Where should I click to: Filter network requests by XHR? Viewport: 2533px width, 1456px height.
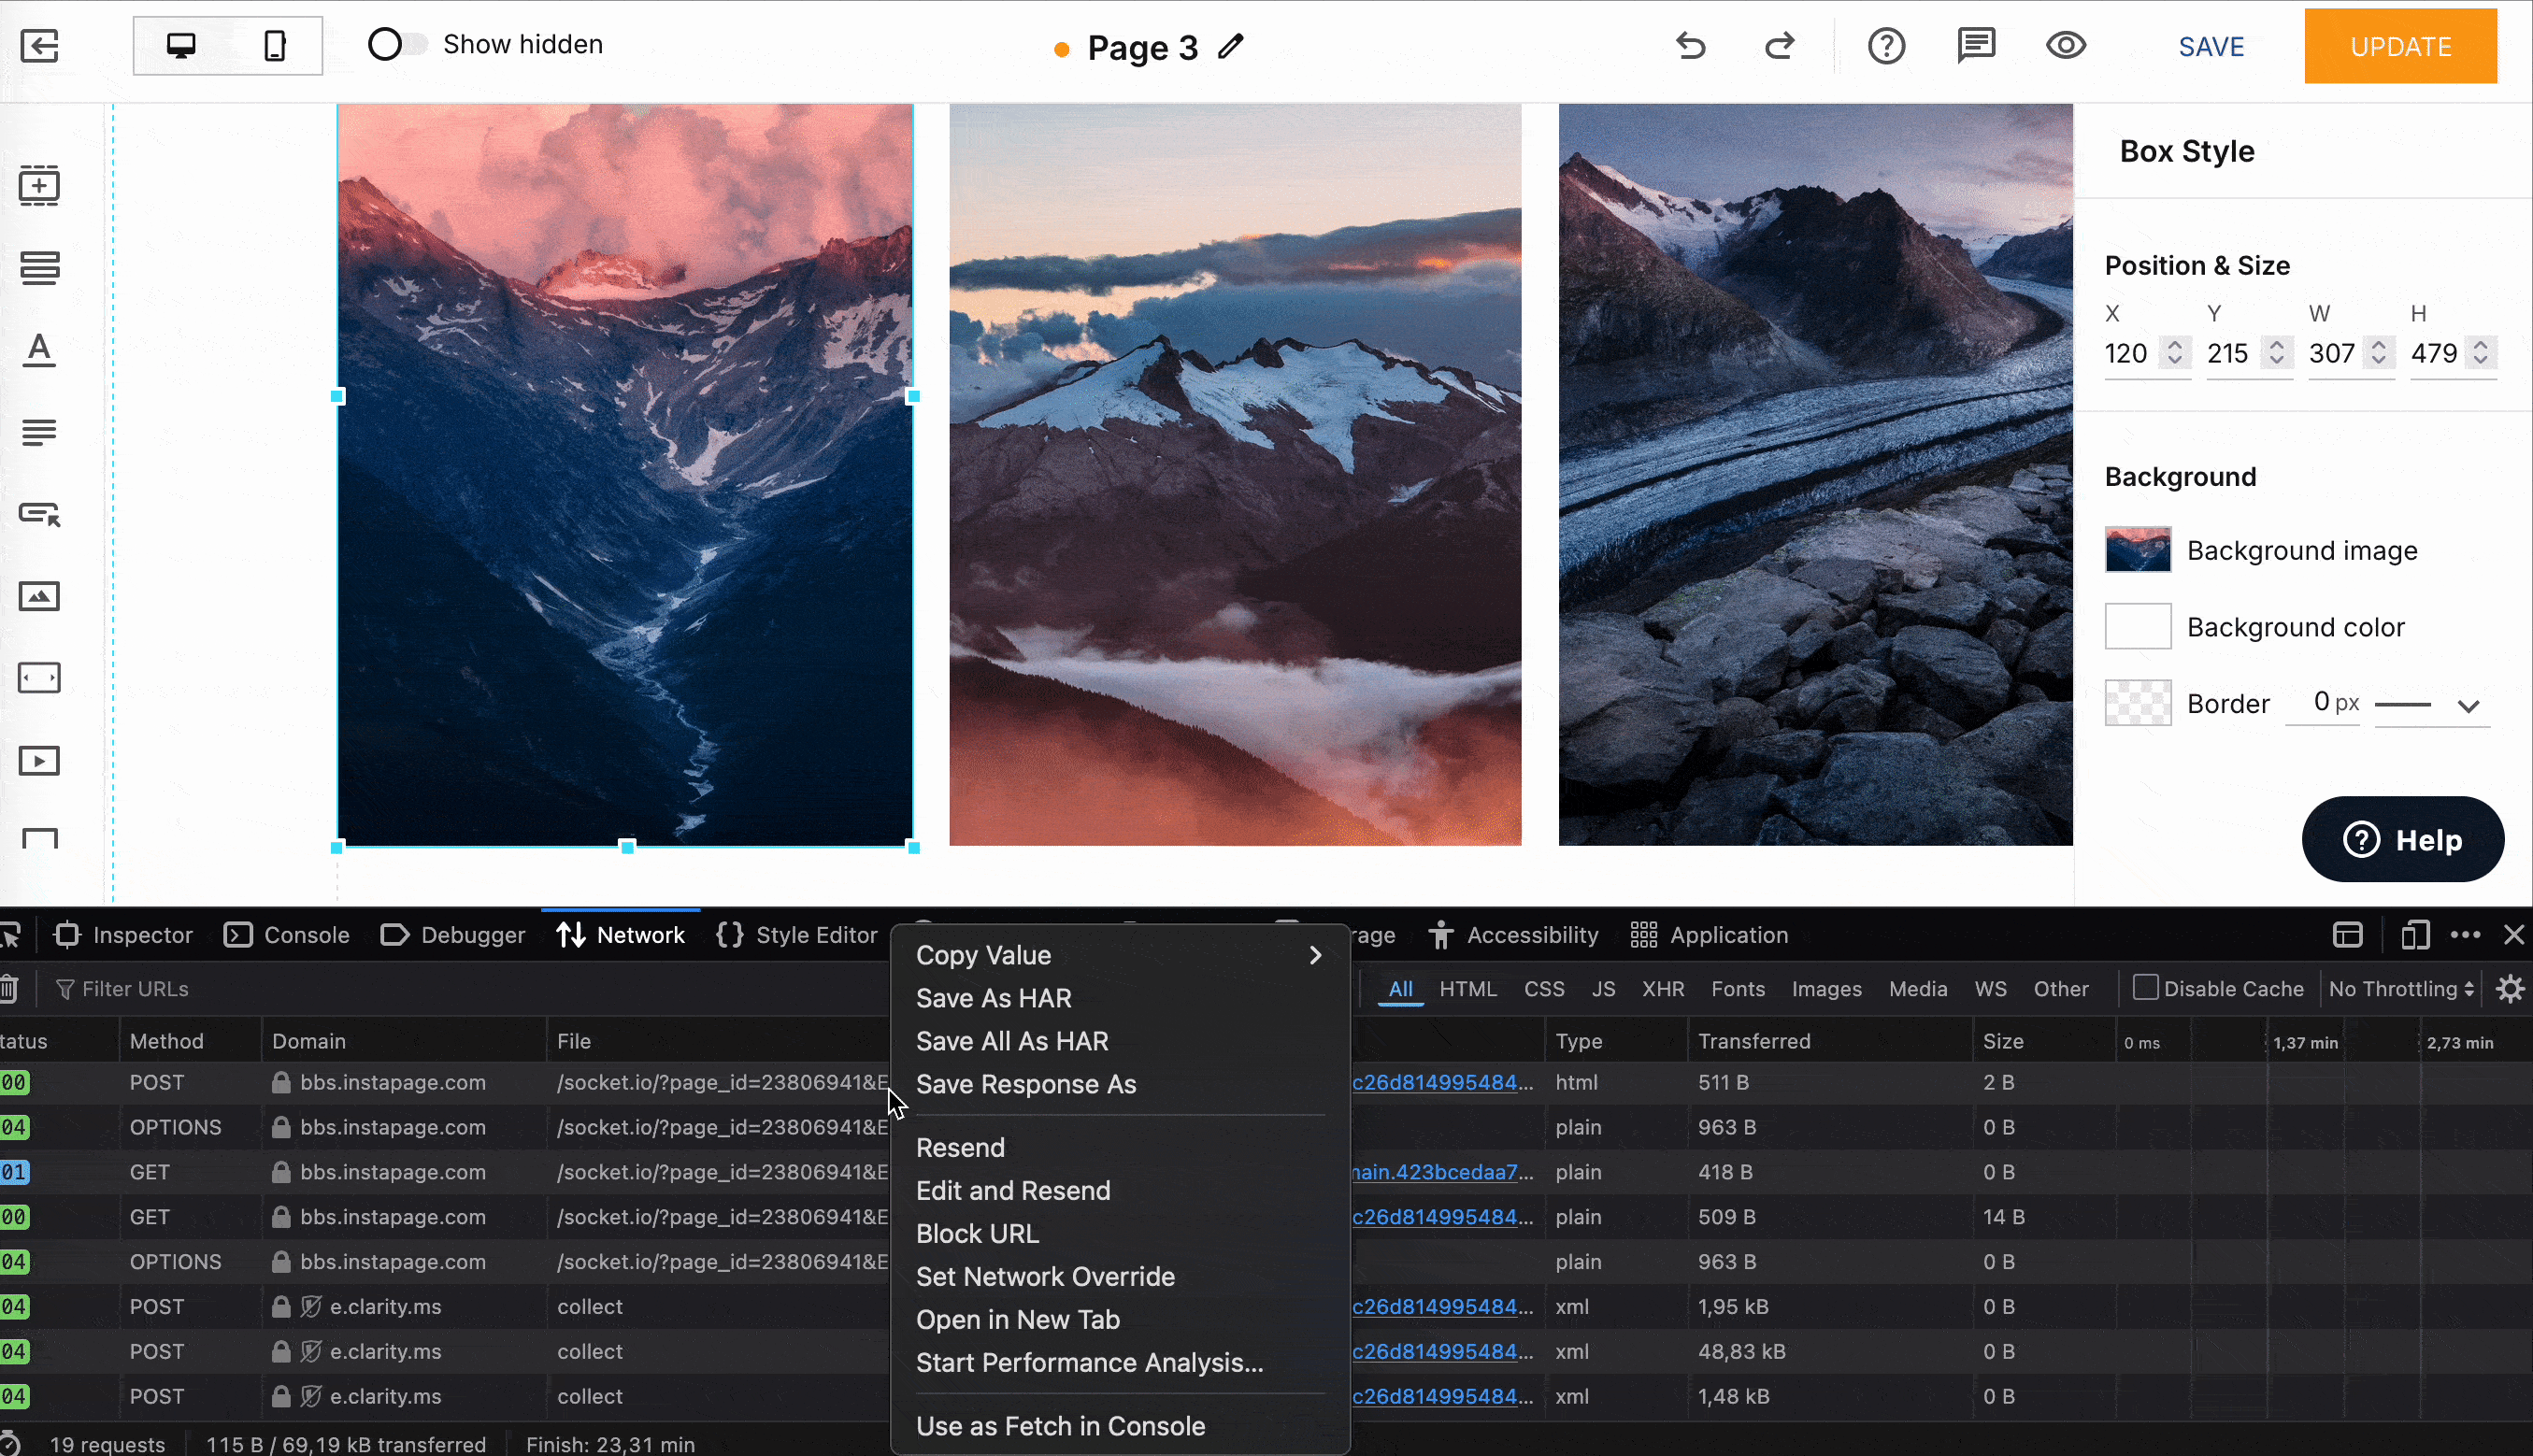click(x=1663, y=989)
